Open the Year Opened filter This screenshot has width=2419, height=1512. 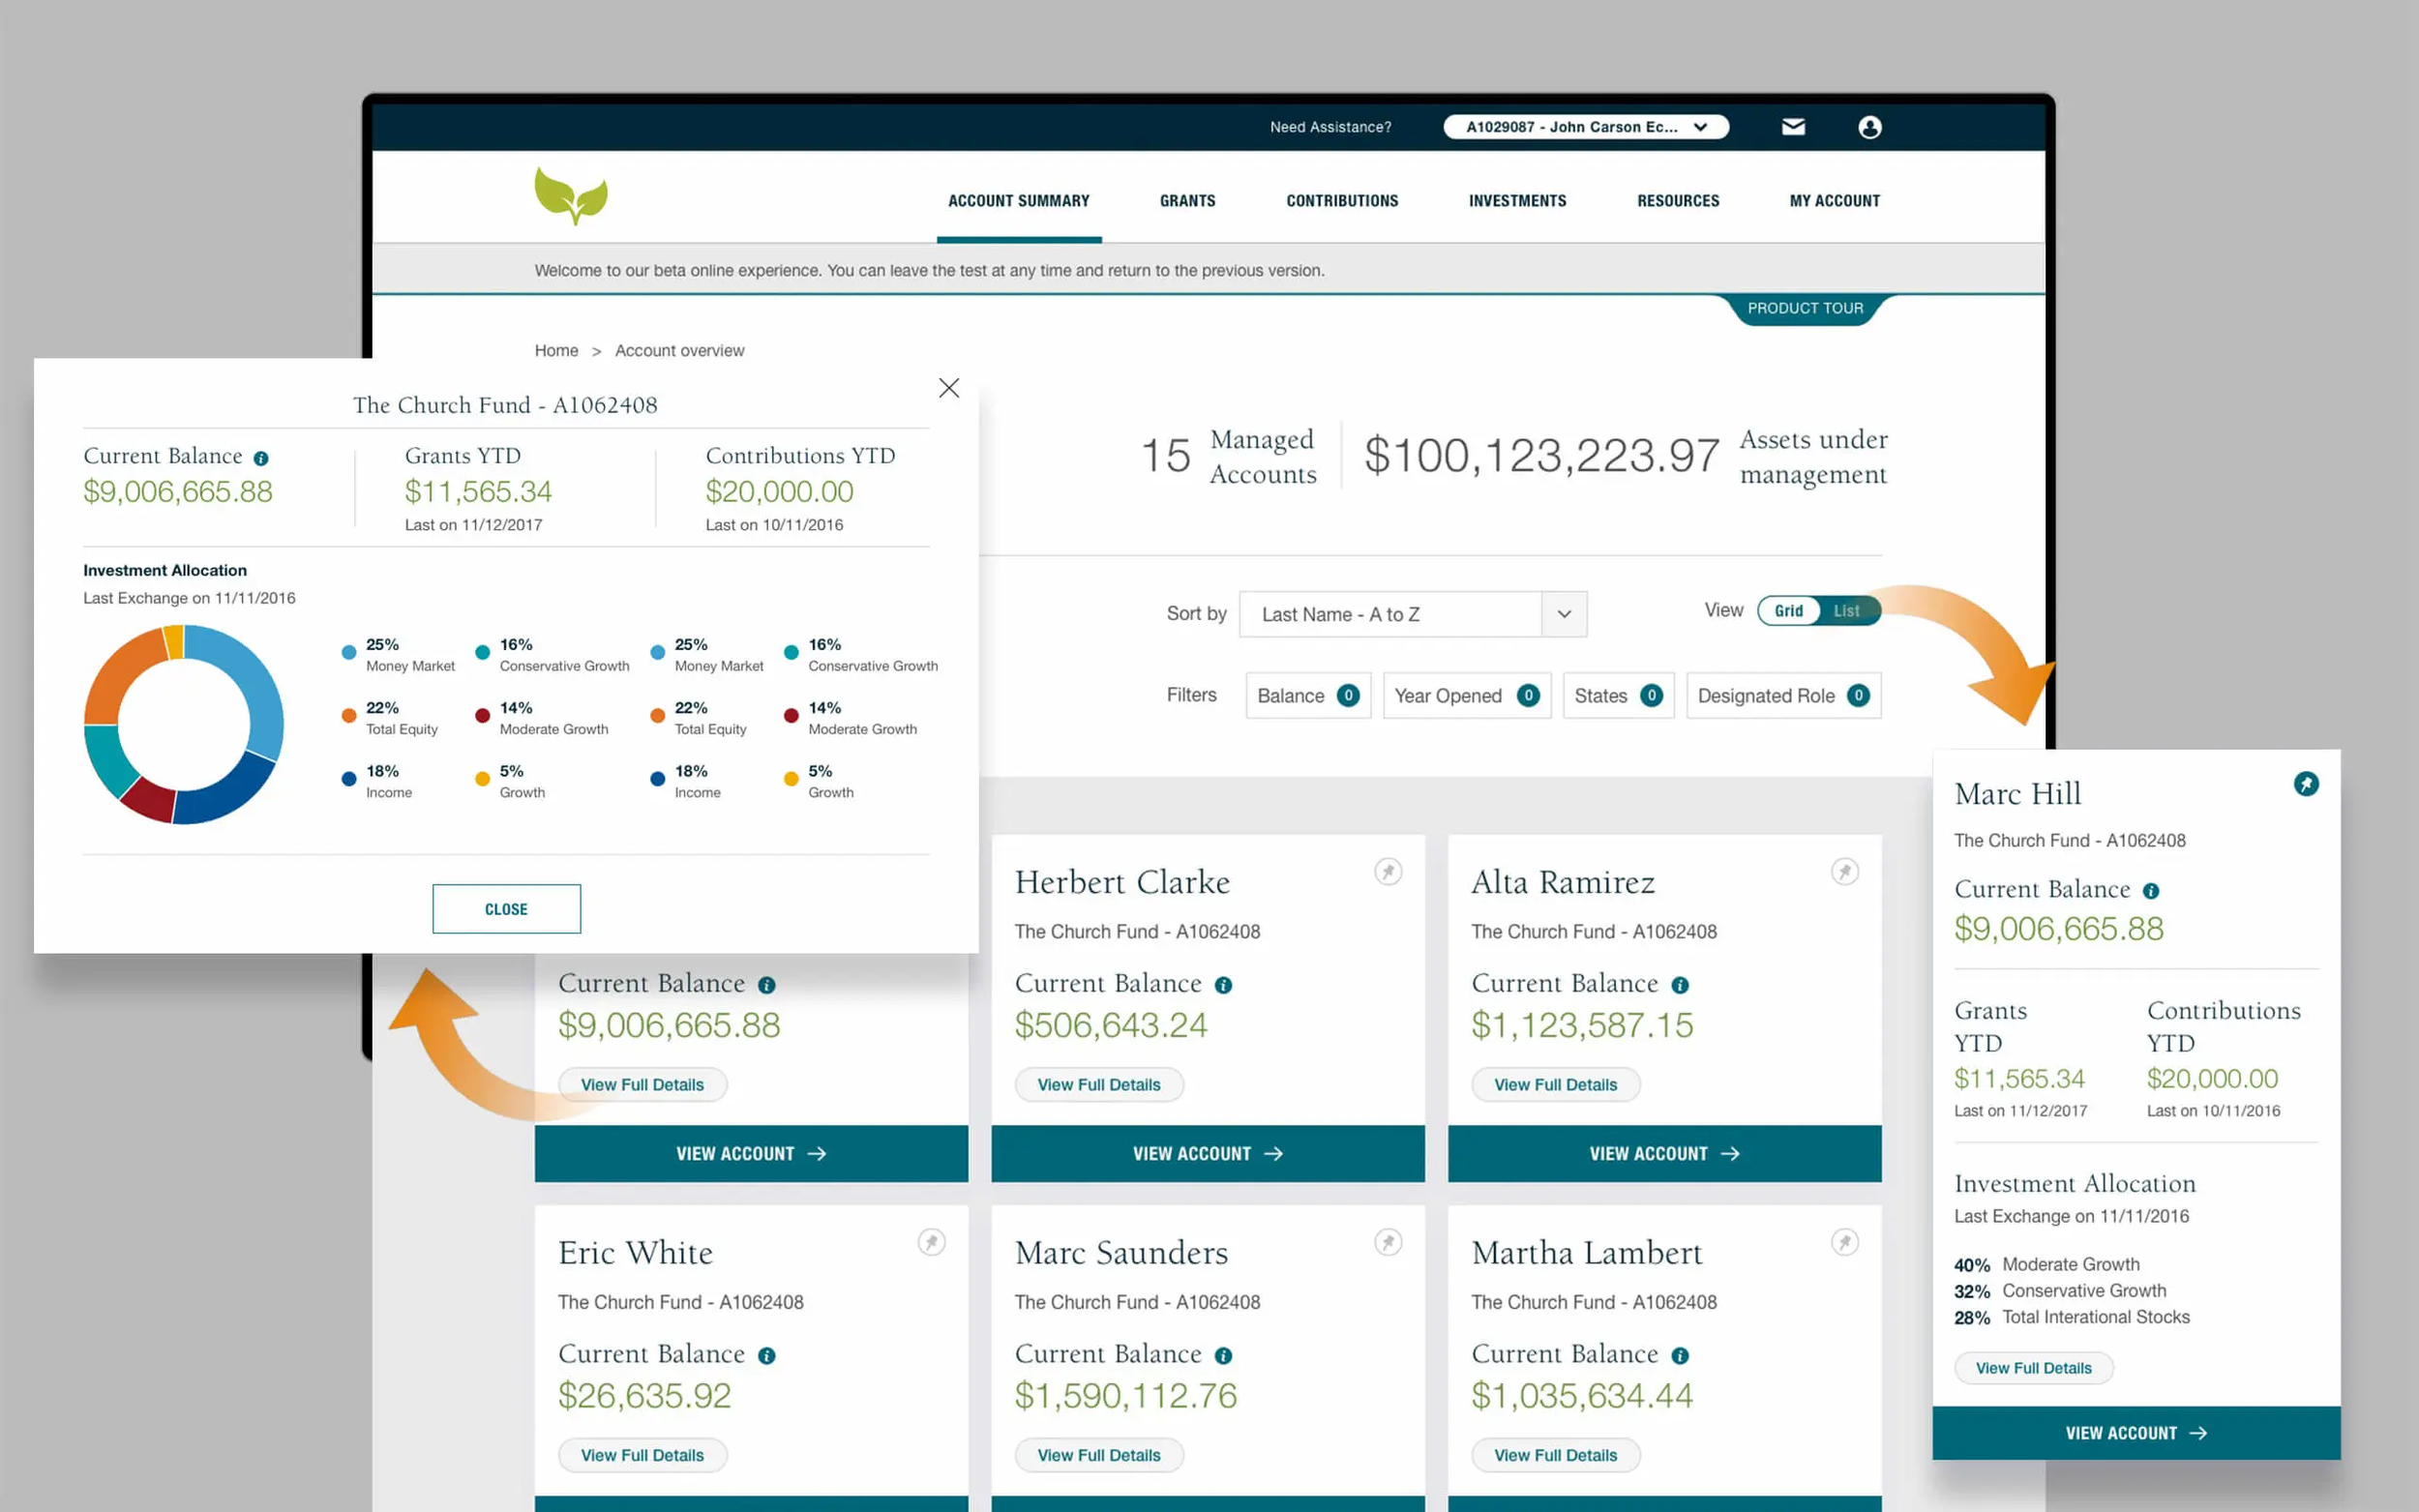click(x=1465, y=696)
